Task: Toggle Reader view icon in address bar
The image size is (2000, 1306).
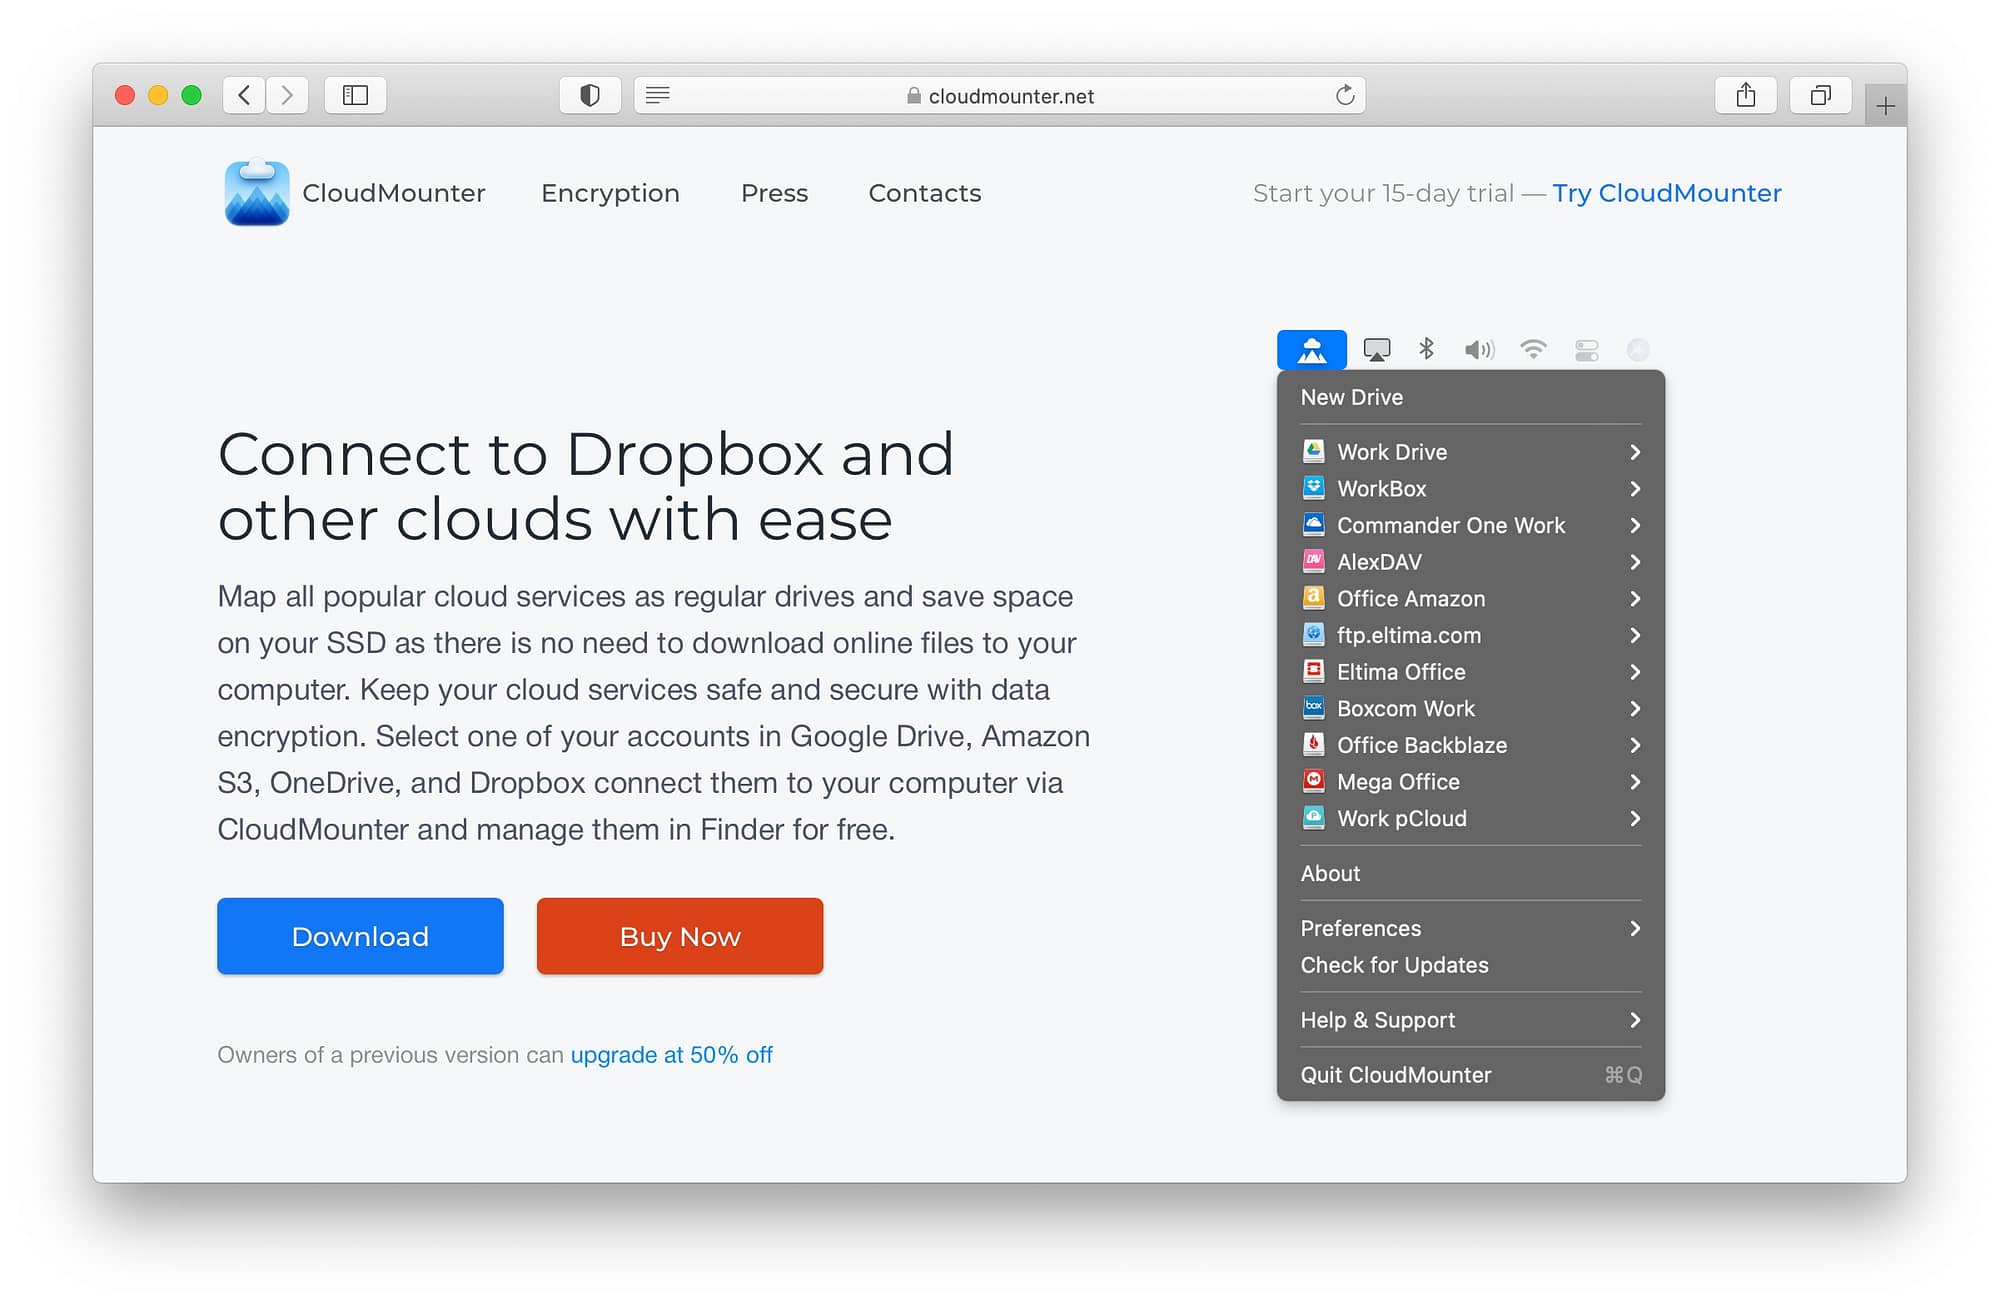Action: (657, 95)
